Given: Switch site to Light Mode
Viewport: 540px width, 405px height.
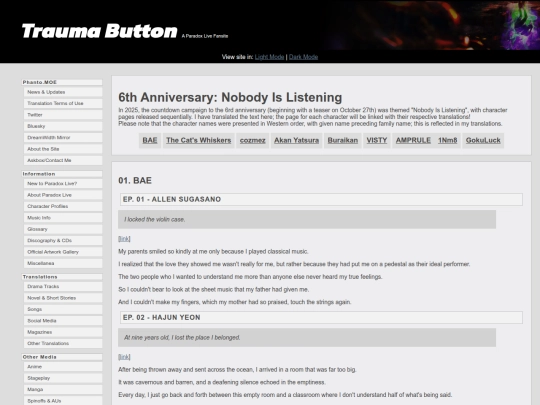Looking at the screenshot, I should 269,57.
